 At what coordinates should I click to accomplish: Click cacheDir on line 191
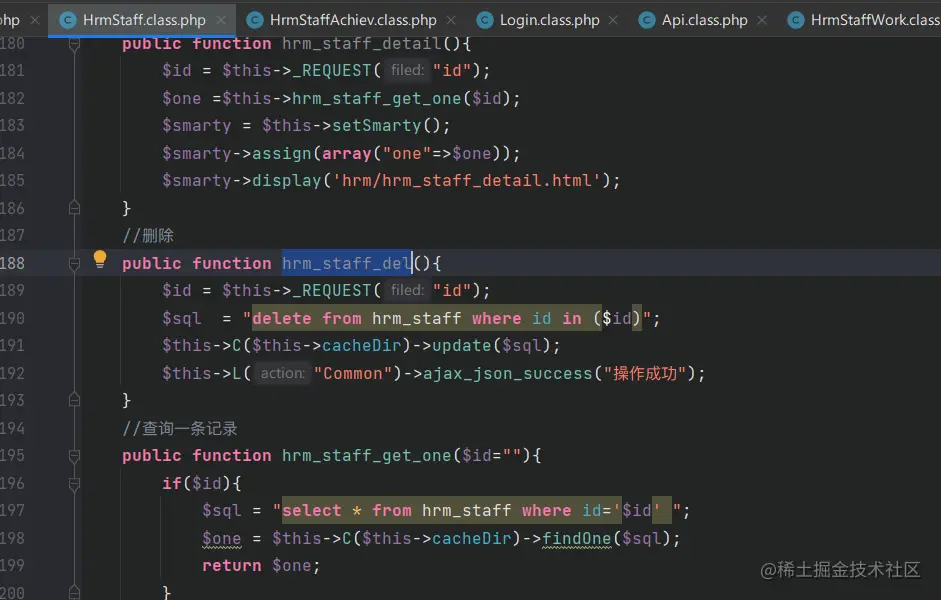[x=361, y=346]
